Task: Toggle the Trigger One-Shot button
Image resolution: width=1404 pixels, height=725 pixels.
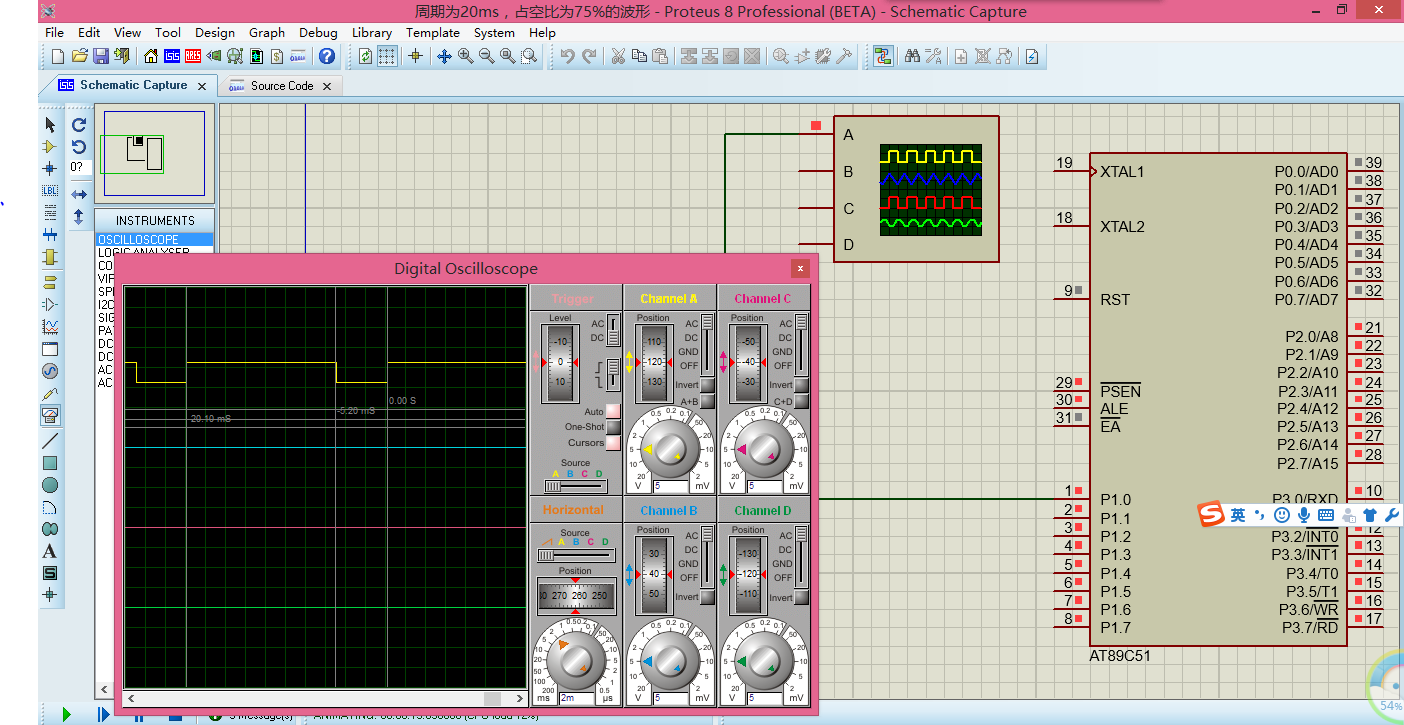Action: (613, 427)
